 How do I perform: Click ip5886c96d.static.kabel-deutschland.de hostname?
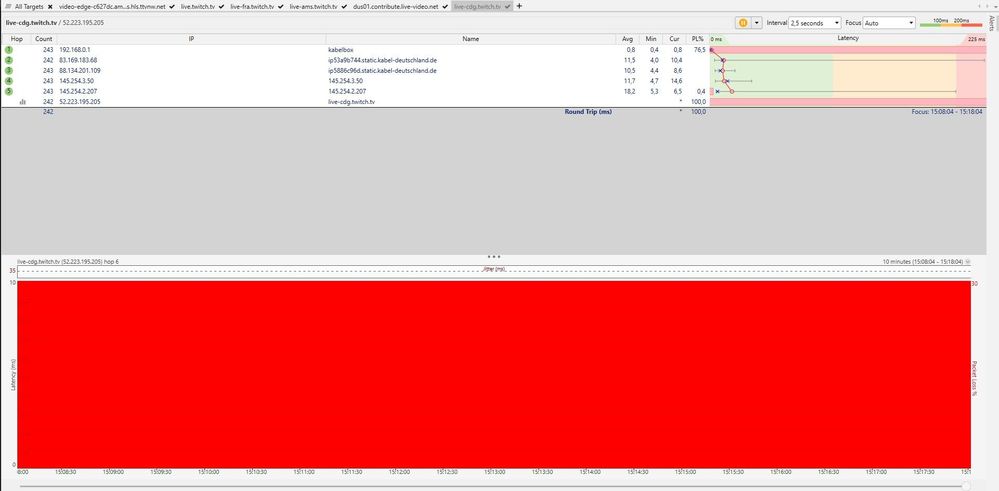(x=382, y=70)
